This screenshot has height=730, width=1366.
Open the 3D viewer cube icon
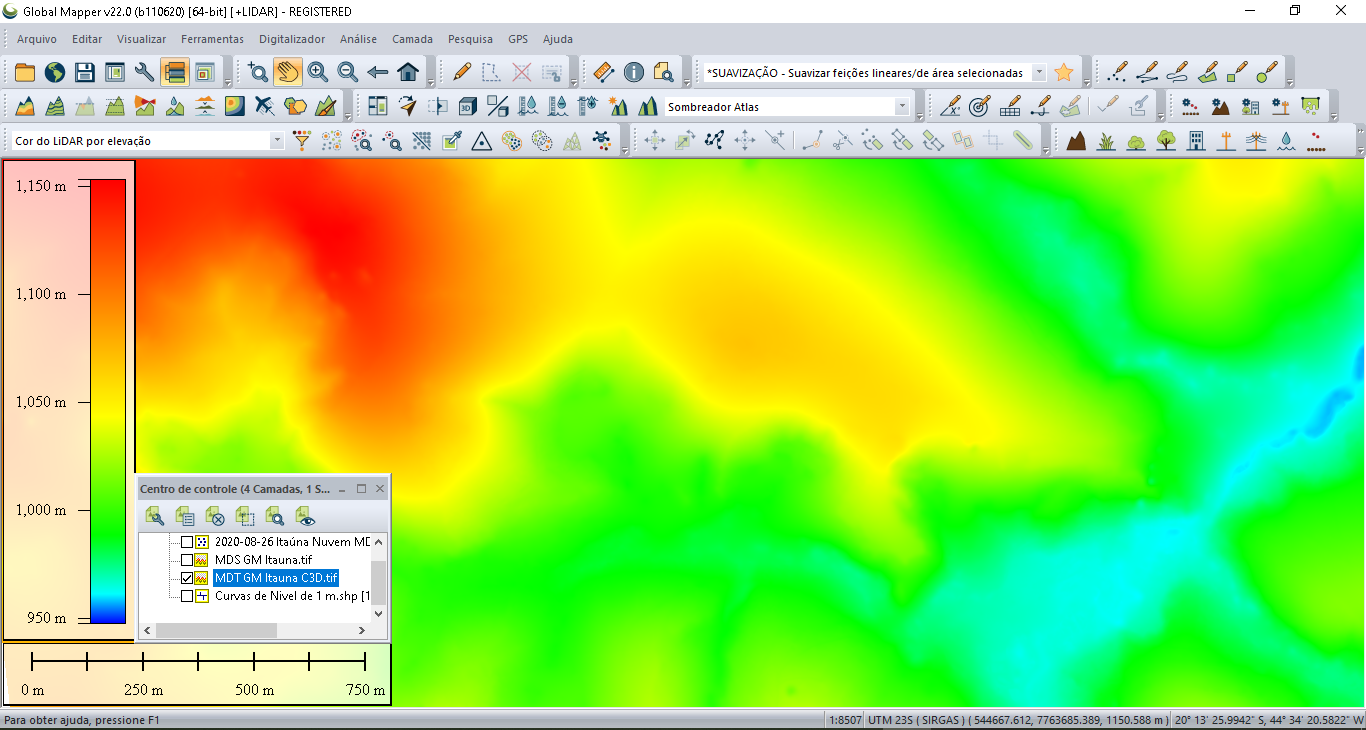pos(468,106)
